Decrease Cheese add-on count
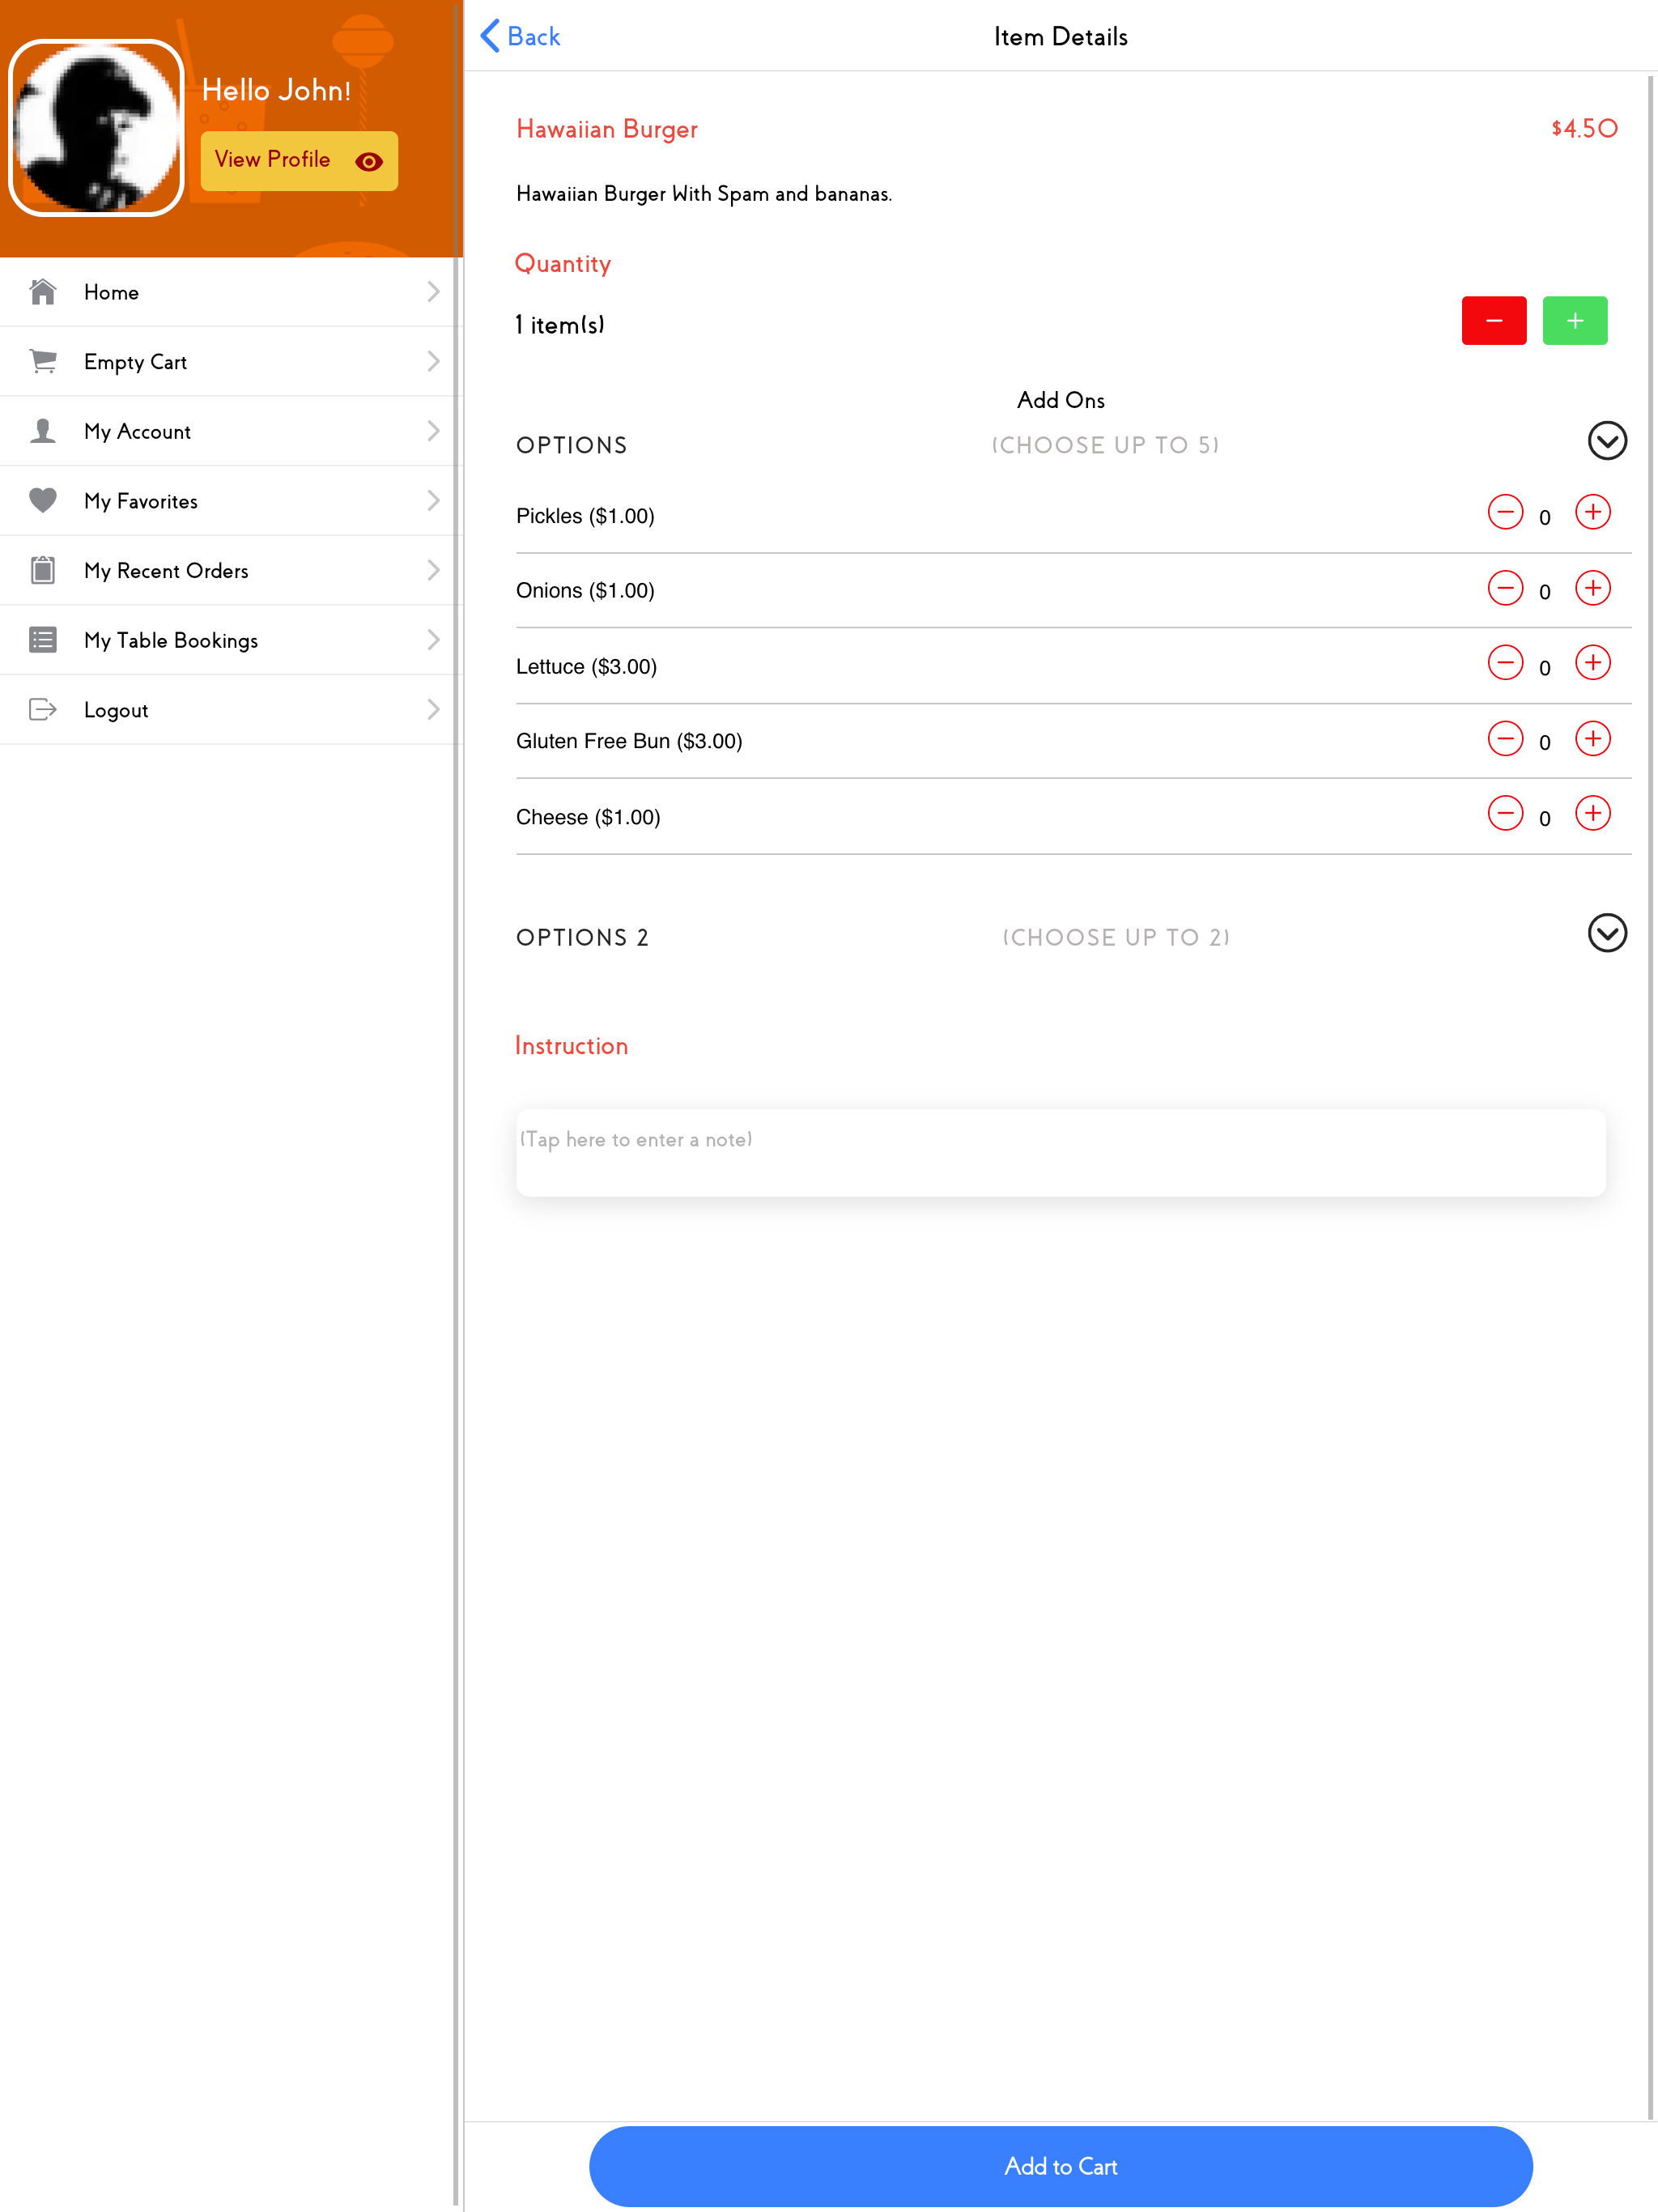Image resolution: width=1658 pixels, height=2212 pixels. [1505, 814]
